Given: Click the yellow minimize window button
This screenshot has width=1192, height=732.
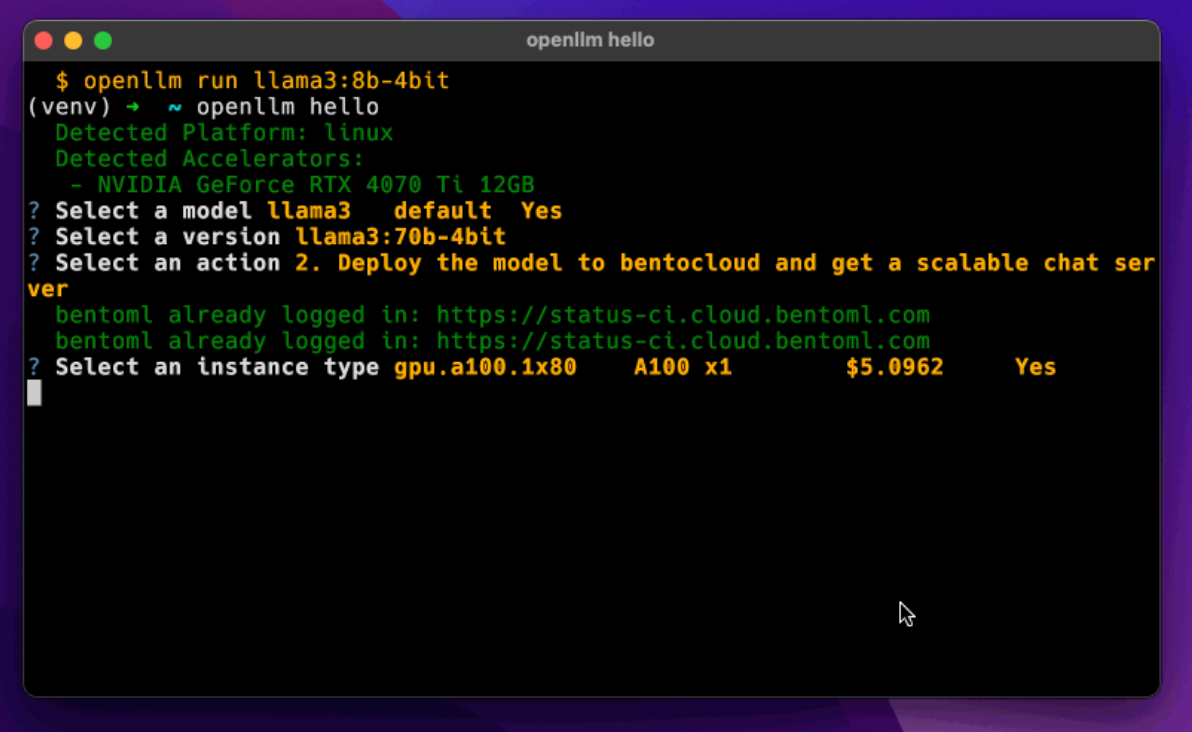Looking at the screenshot, I should [73, 41].
